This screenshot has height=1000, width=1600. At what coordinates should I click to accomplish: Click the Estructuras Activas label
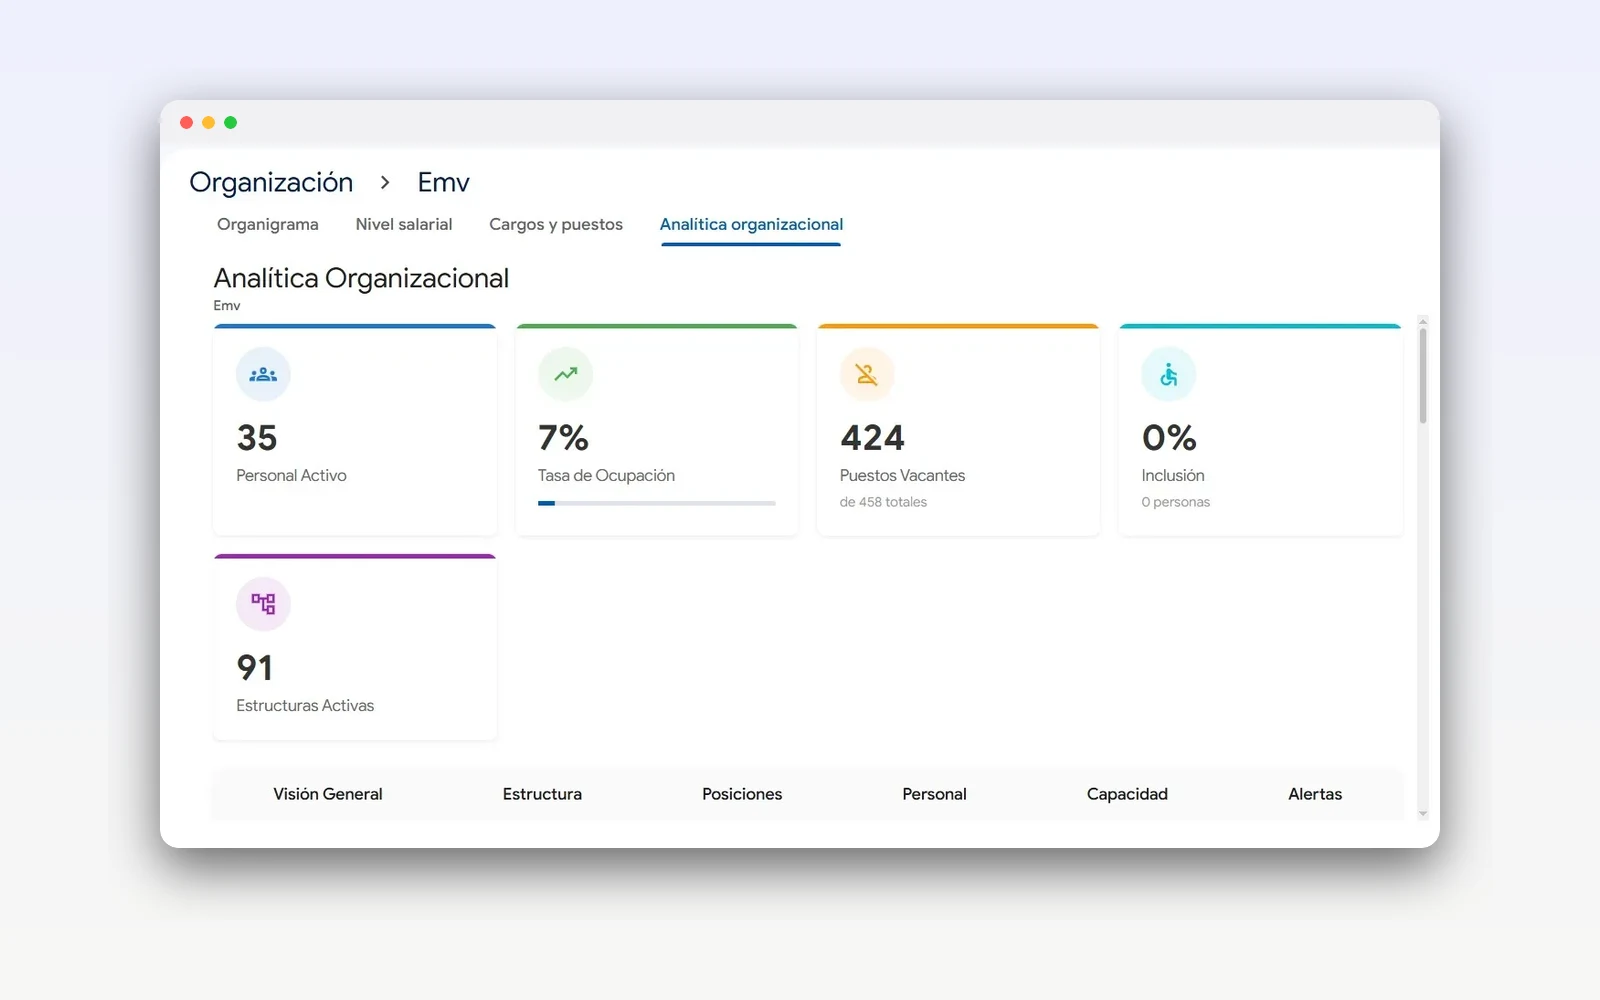pyautogui.click(x=305, y=706)
